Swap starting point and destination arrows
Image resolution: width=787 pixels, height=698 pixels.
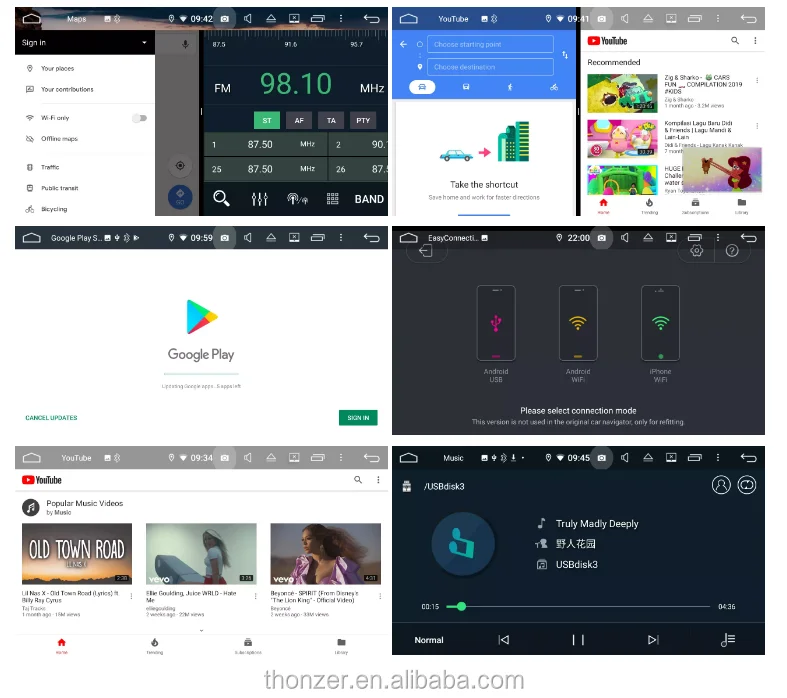[565, 55]
